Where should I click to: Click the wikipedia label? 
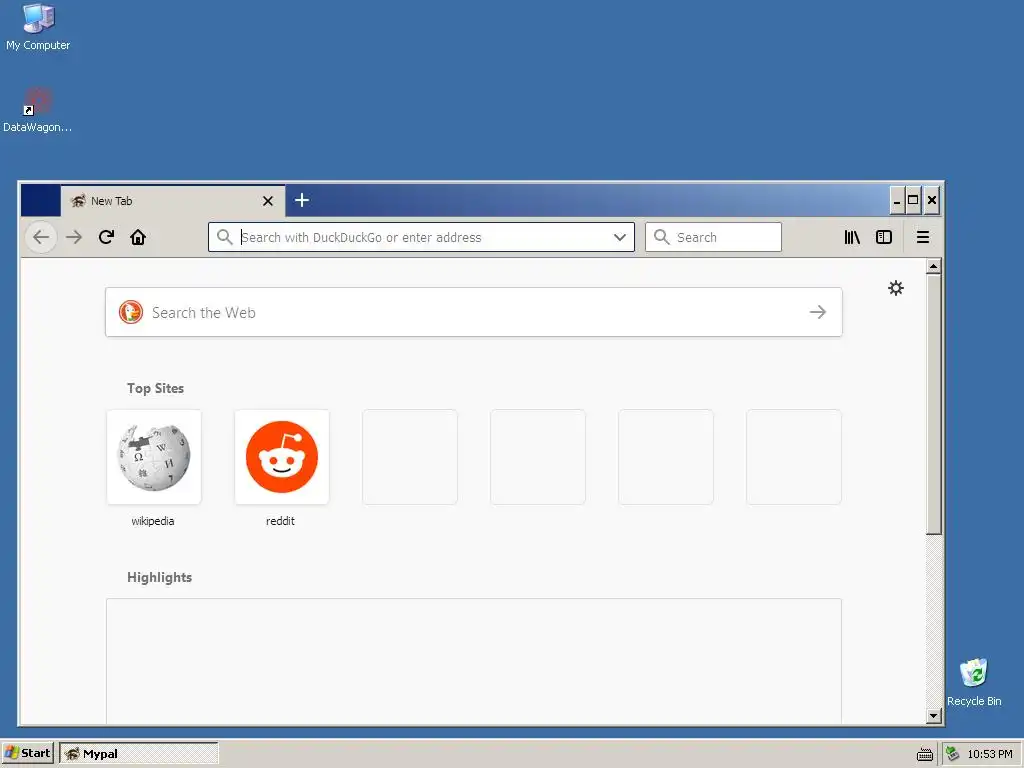point(153,521)
